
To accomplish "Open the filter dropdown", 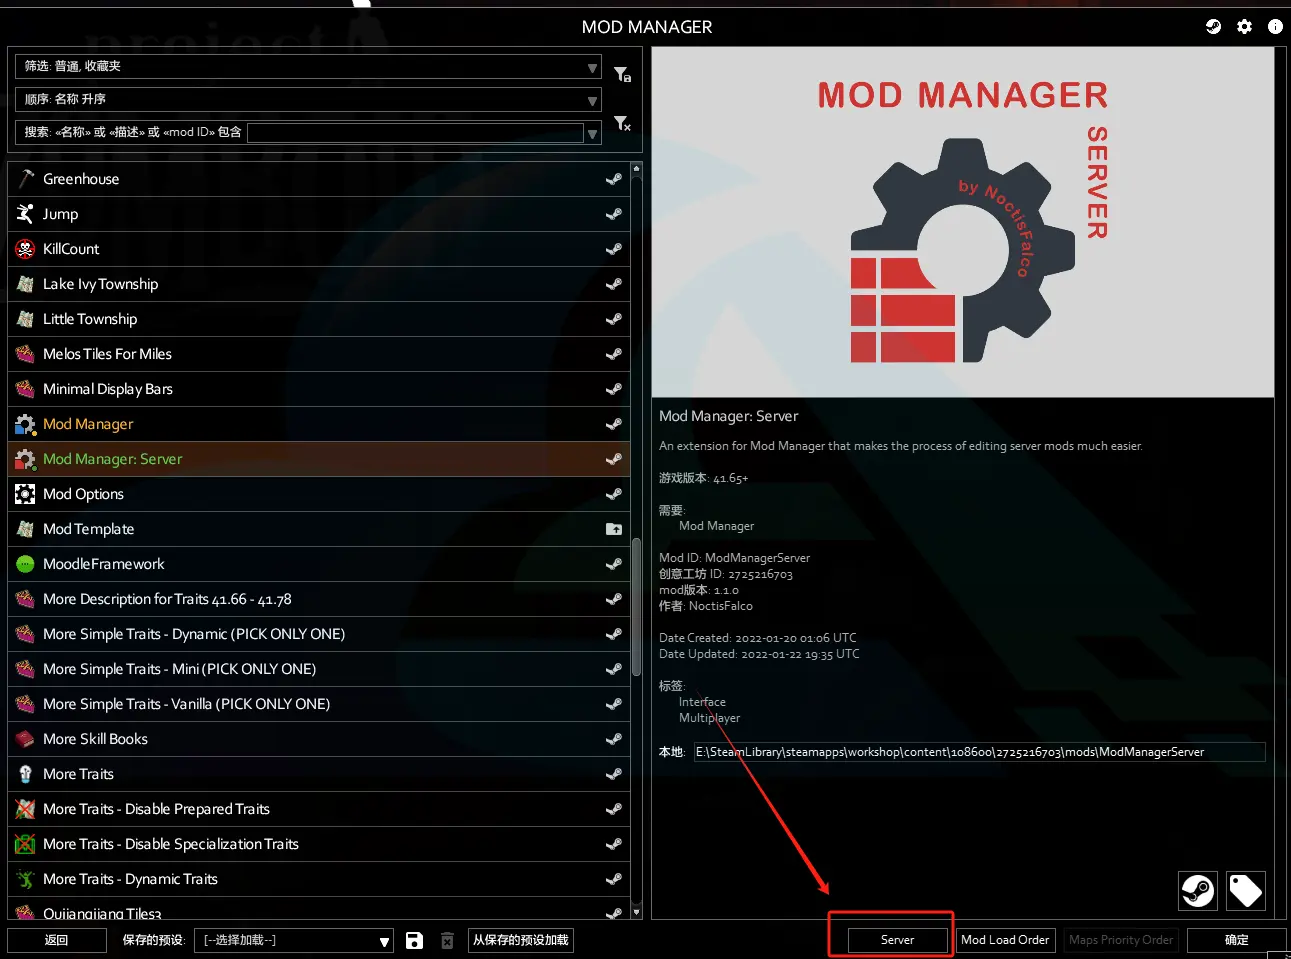I will click(308, 67).
